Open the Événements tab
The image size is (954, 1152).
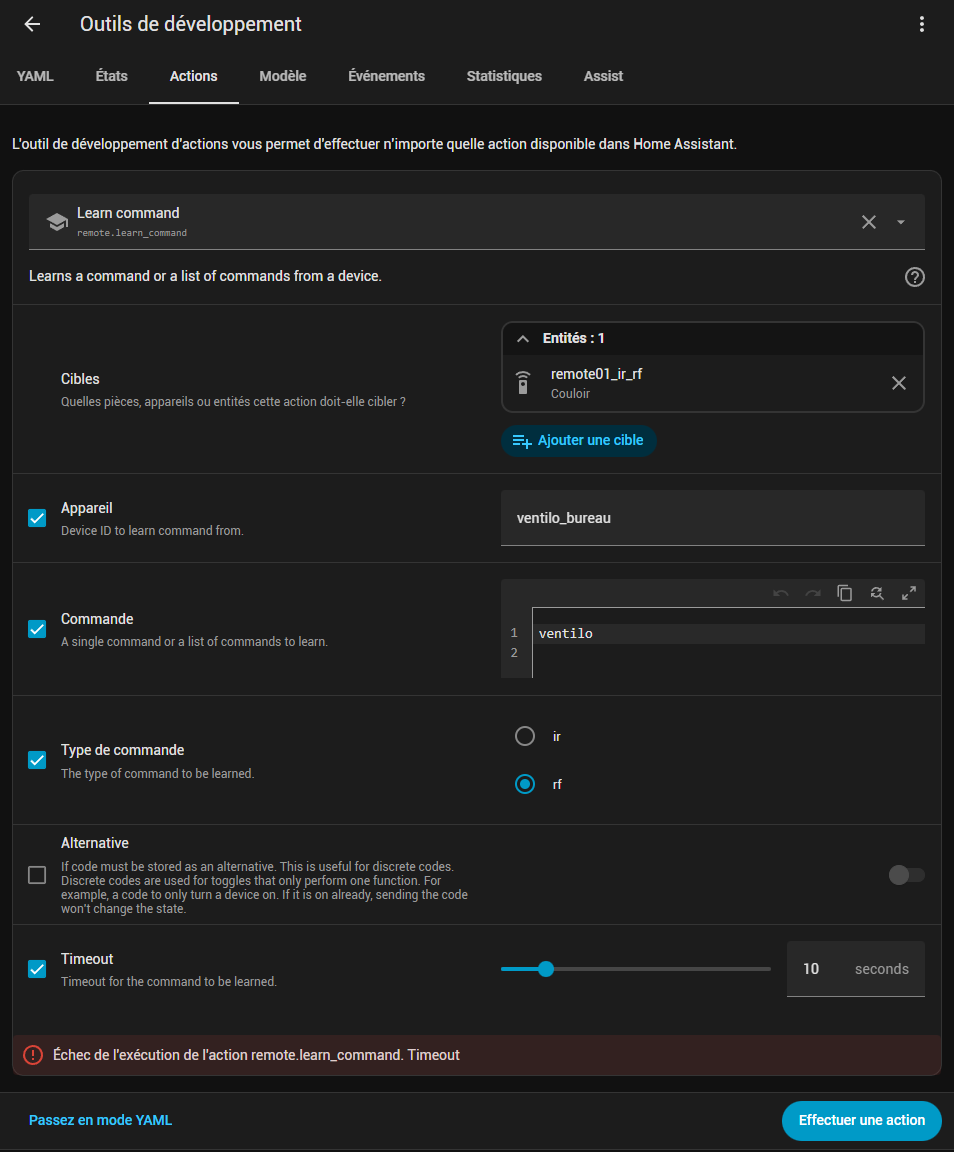pos(386,76)
